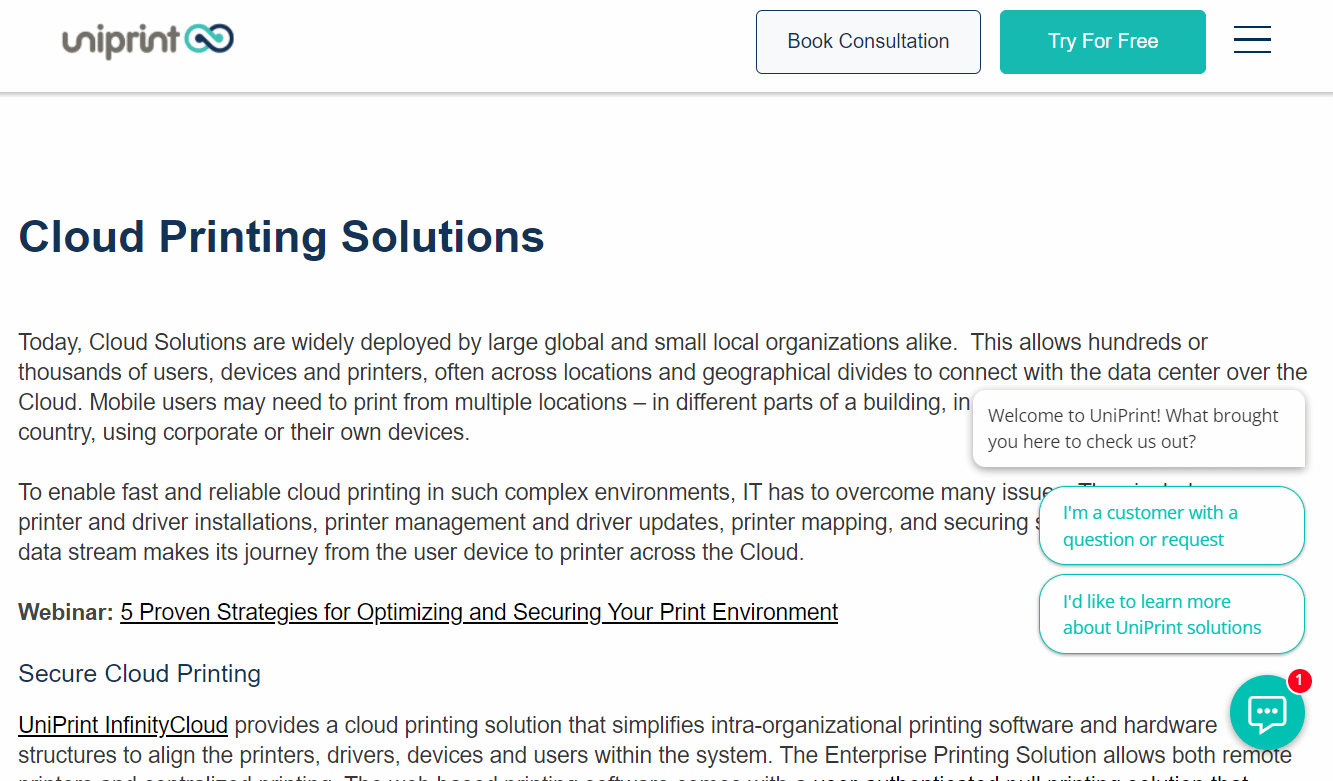Screen dimensions: 1333x781
Task: Choose "I'm a customer with a question or request"
Action: 1172,526
